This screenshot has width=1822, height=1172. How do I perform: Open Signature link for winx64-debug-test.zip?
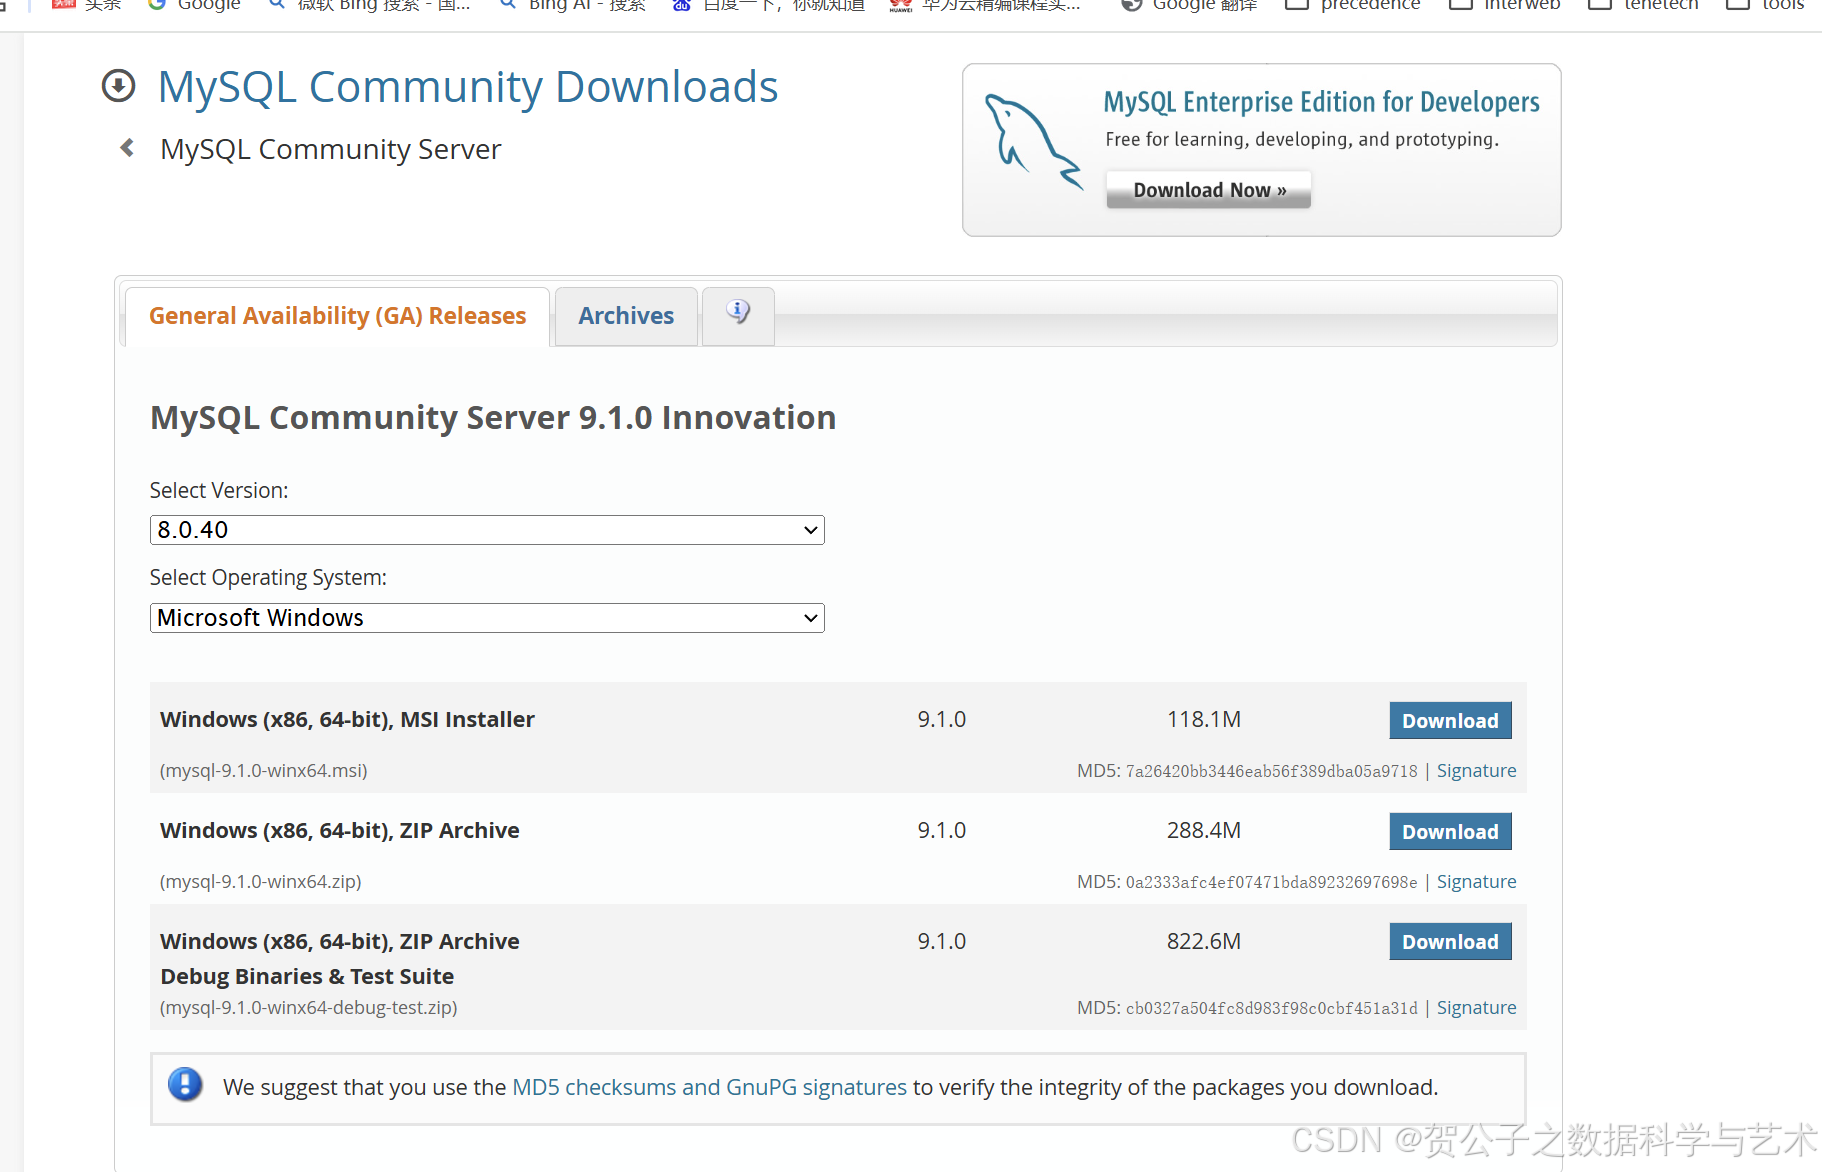tap(1476, 1008)
